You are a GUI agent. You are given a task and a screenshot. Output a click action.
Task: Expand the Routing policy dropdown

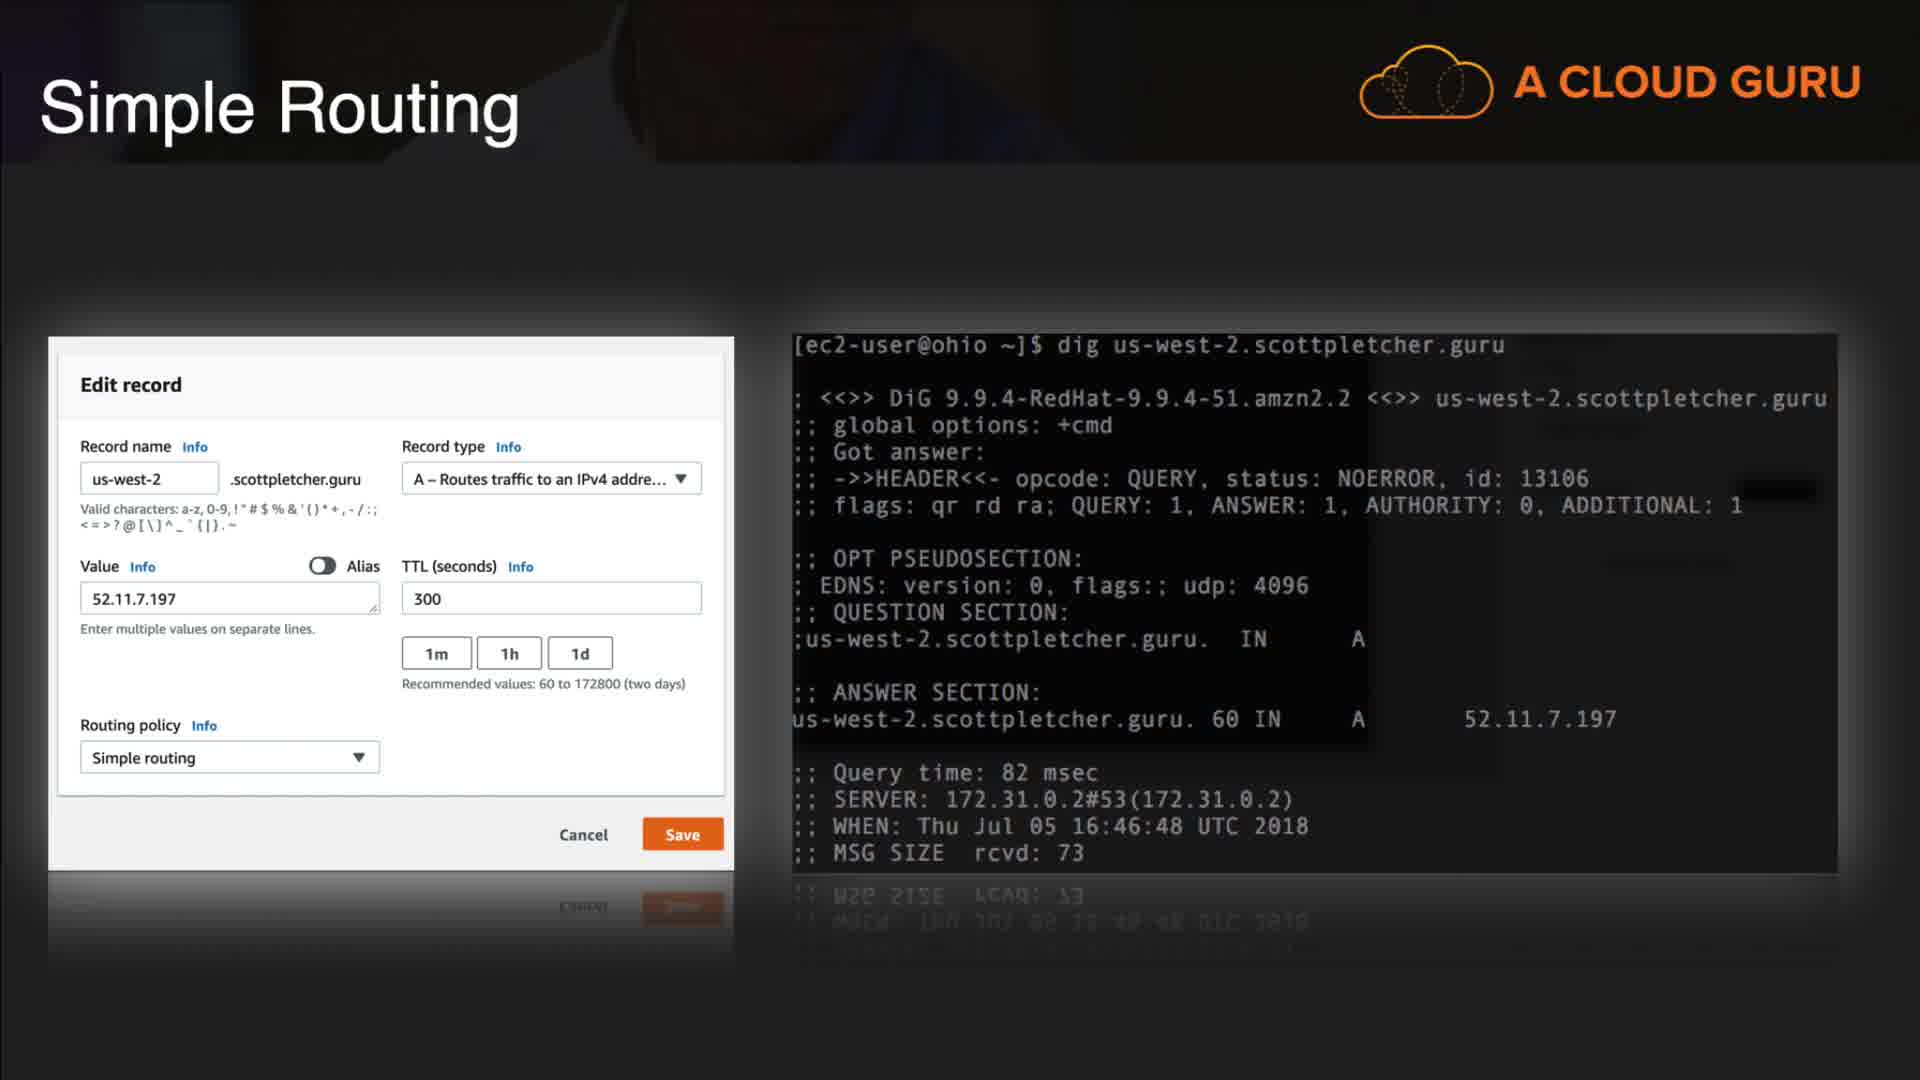pyautogui.click(x=230, y=758)
